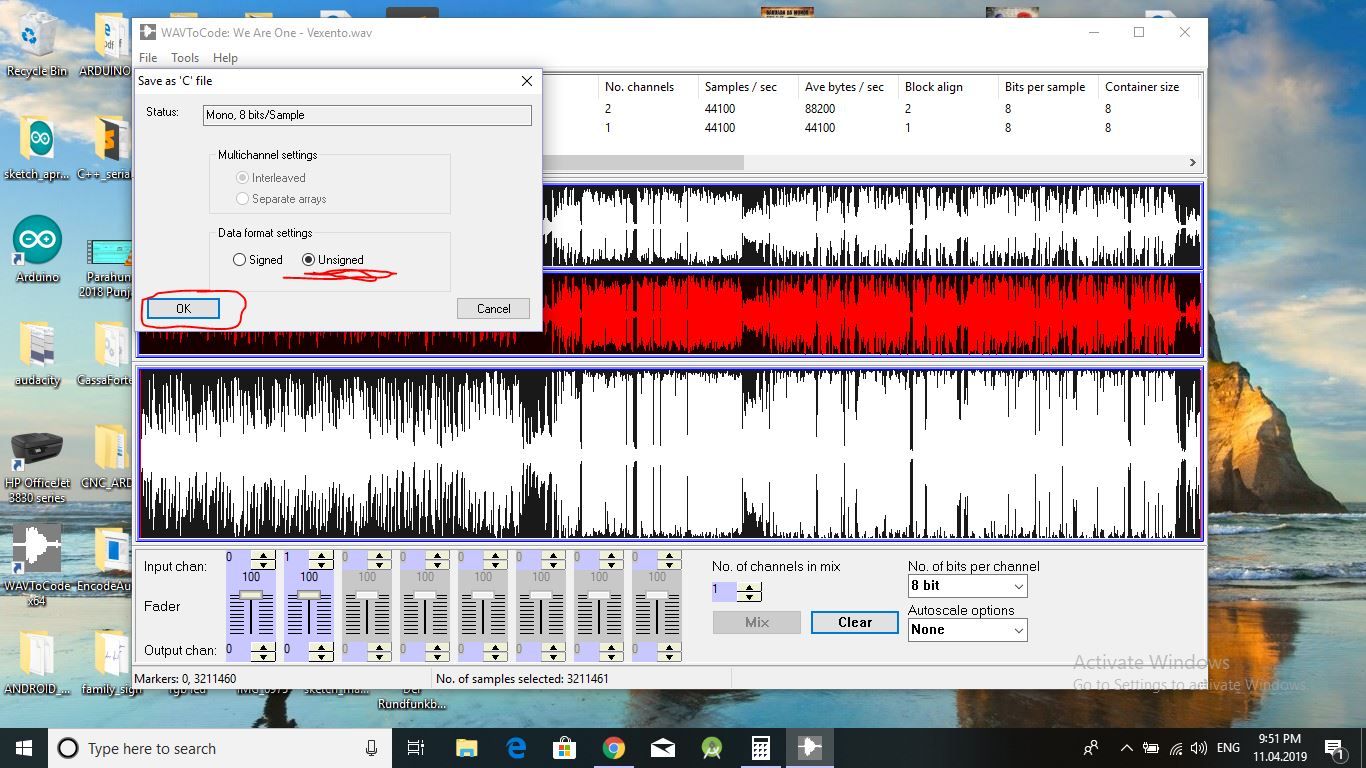Select the Signed data format option
The height and width of the screenshot is (768, 1366).
240,259
